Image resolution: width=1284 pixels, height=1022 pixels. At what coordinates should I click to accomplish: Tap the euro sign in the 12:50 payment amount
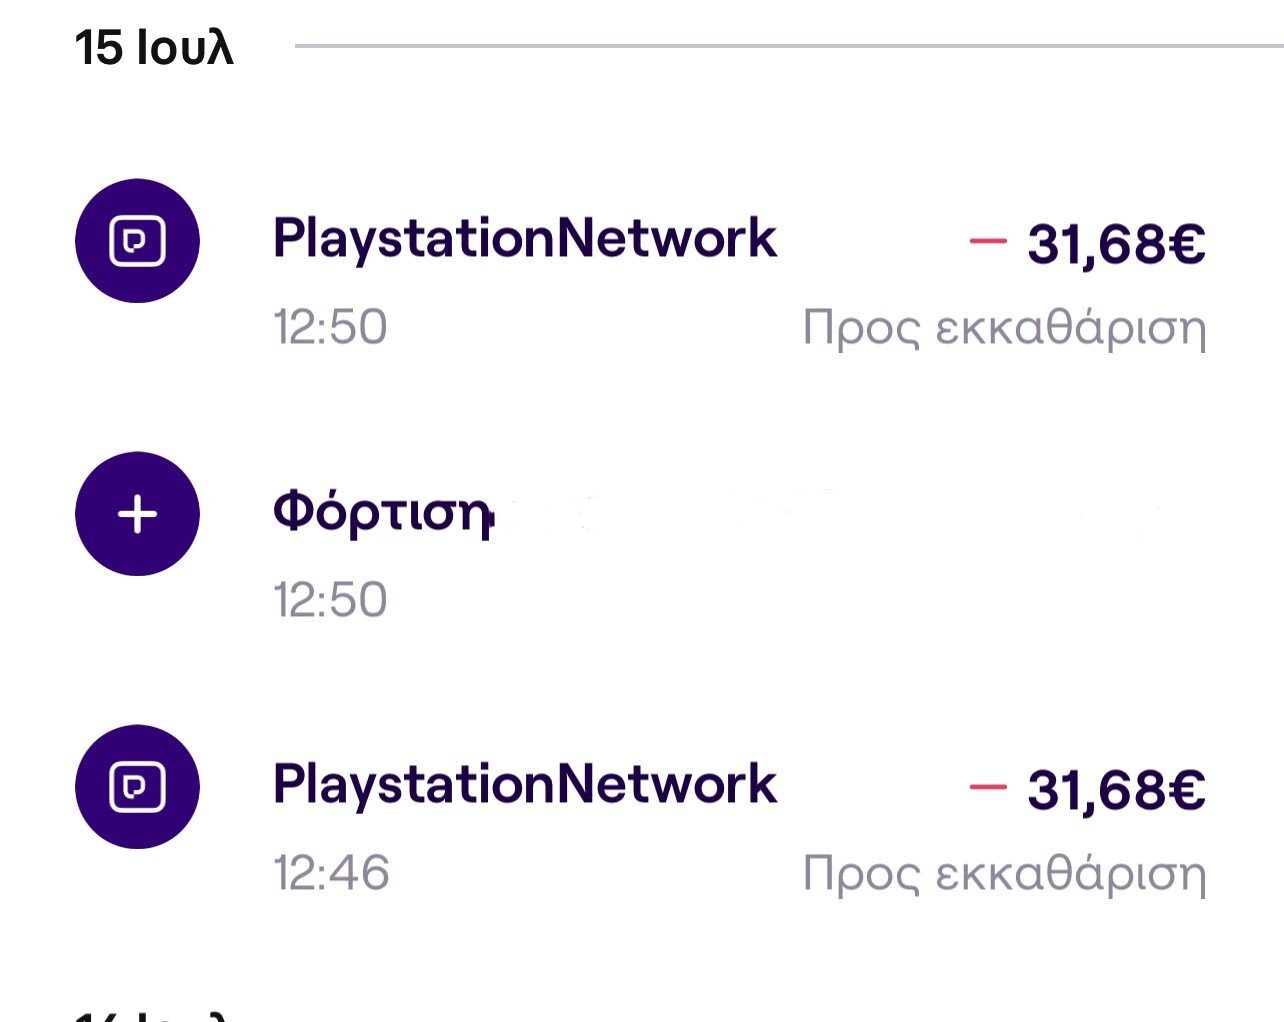tap(1187, 243)
